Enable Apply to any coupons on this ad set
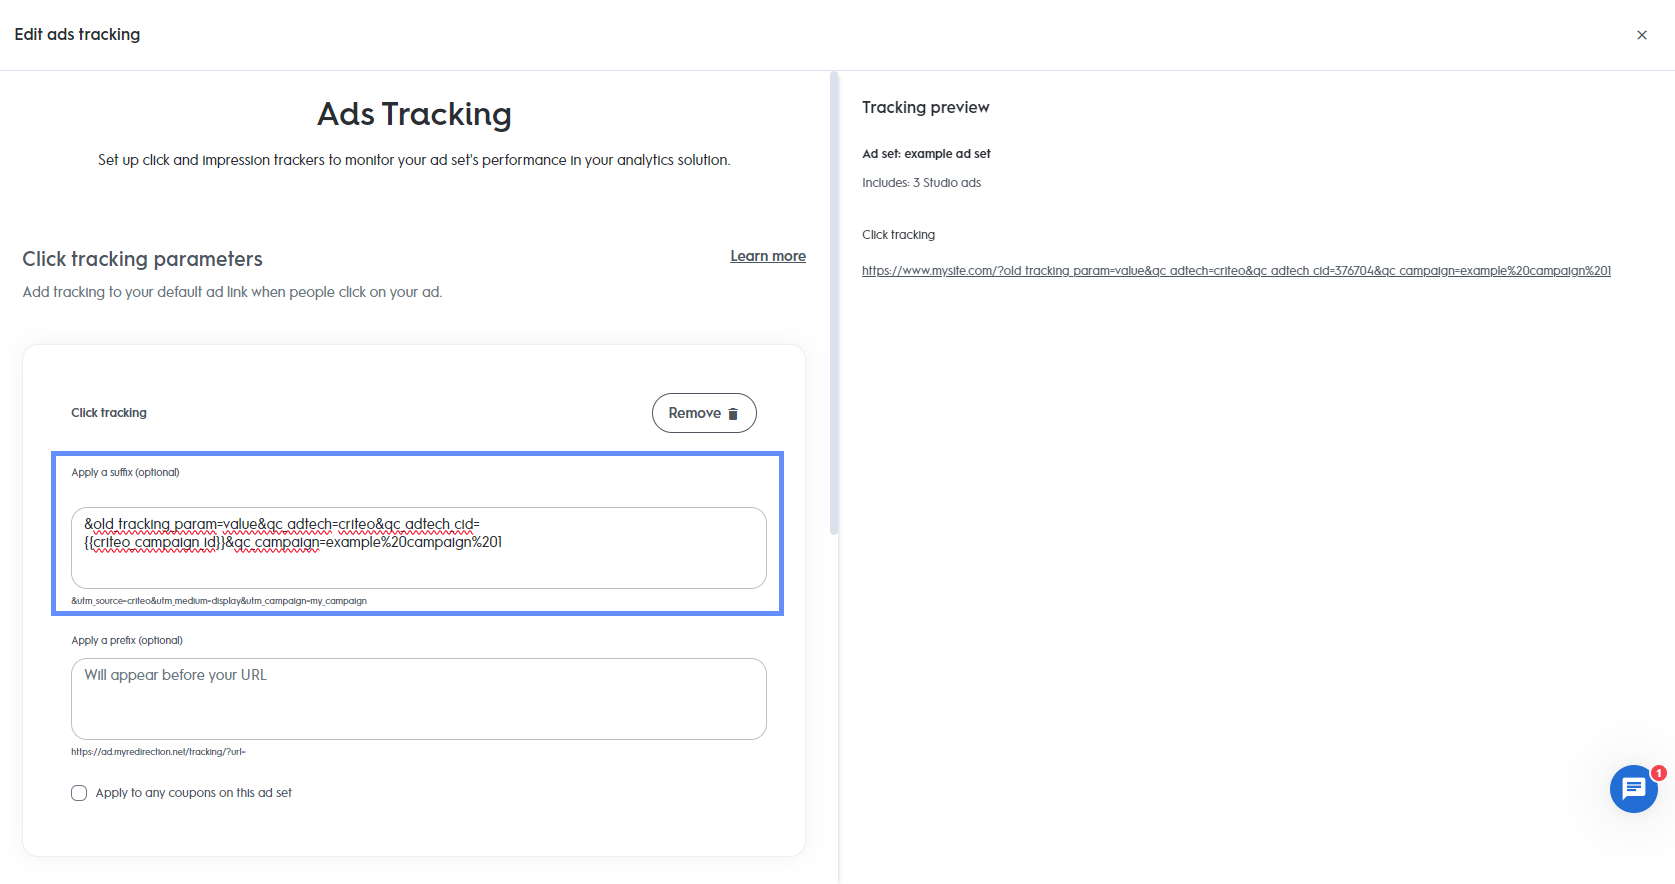 point(79,792)
